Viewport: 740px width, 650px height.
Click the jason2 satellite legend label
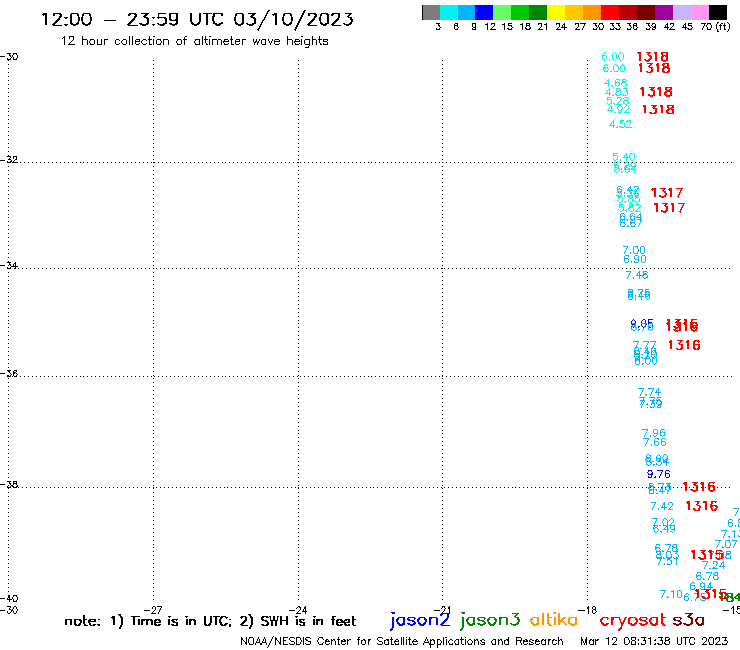click(x=420, y=620)
